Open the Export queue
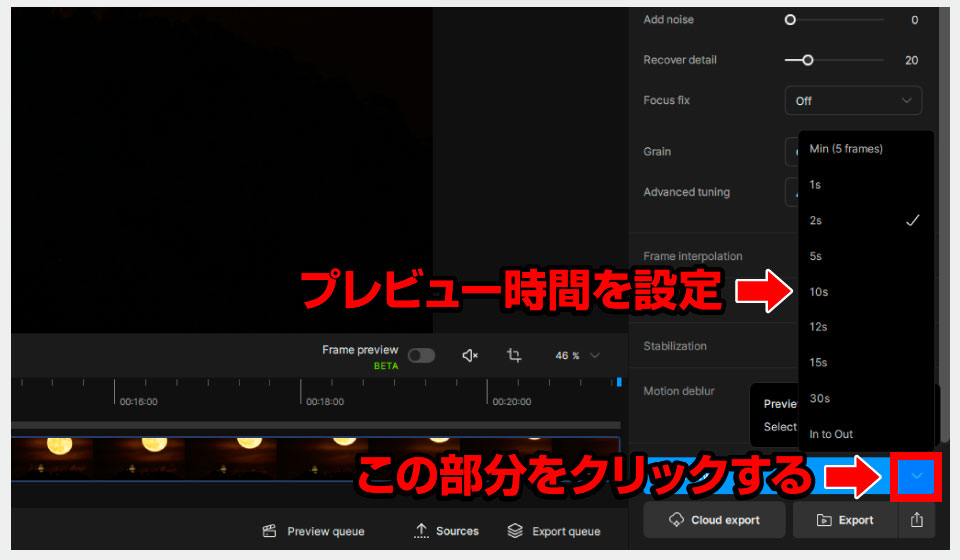This screenshot has height=560, width=960. (553, 531)
